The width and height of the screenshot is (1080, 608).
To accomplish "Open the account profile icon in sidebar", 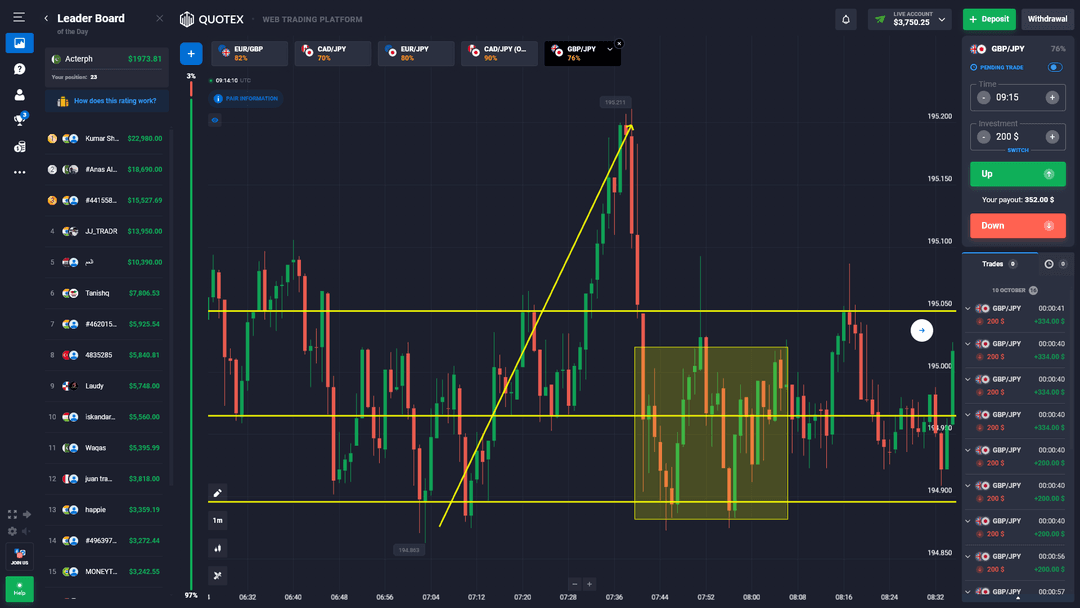I will (x=19, y=95).
